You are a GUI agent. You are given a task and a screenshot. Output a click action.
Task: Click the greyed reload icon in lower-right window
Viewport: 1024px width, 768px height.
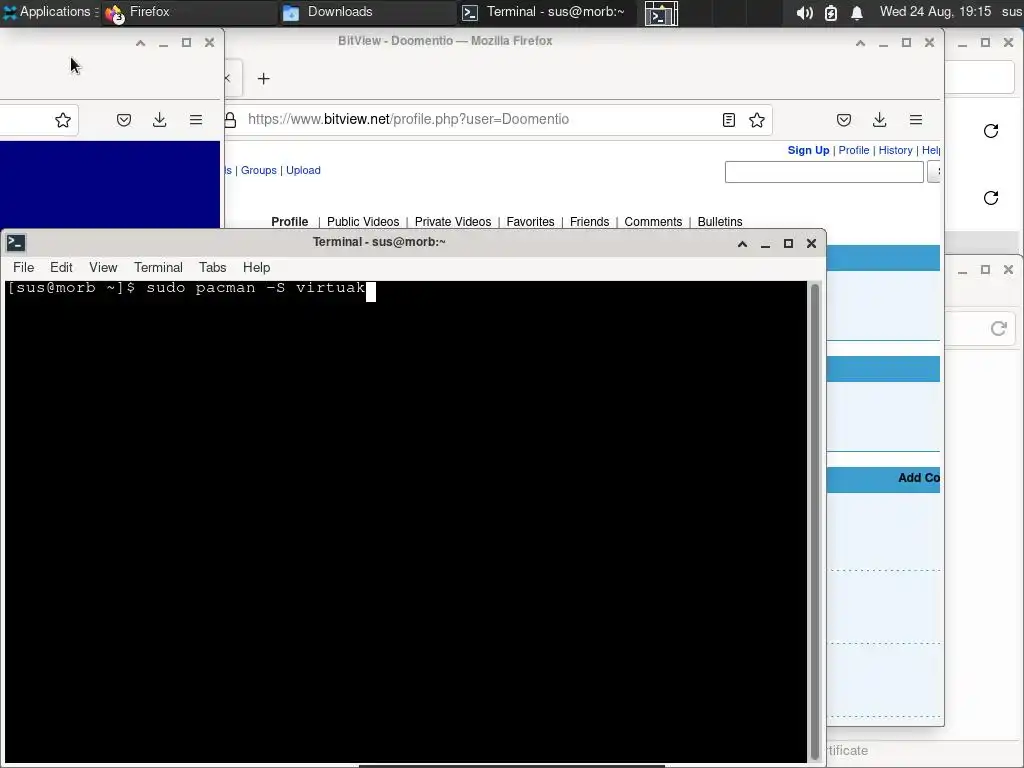998,328
